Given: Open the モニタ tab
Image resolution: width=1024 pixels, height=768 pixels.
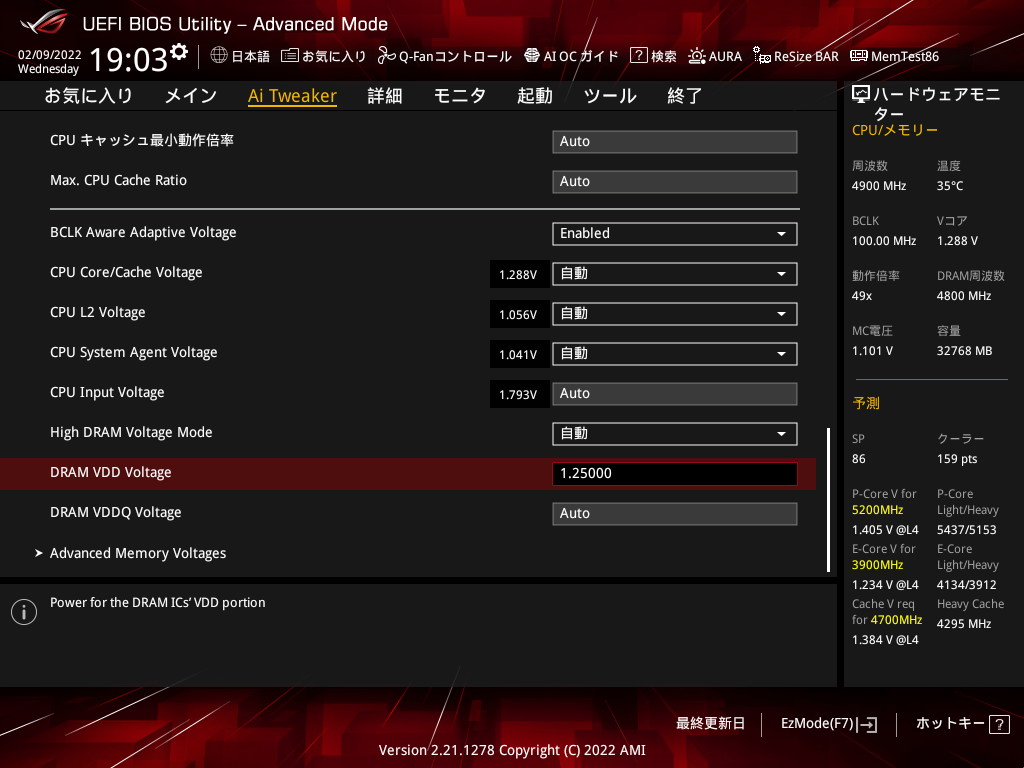Looking at the screenshot, I should tap(460, 96).
